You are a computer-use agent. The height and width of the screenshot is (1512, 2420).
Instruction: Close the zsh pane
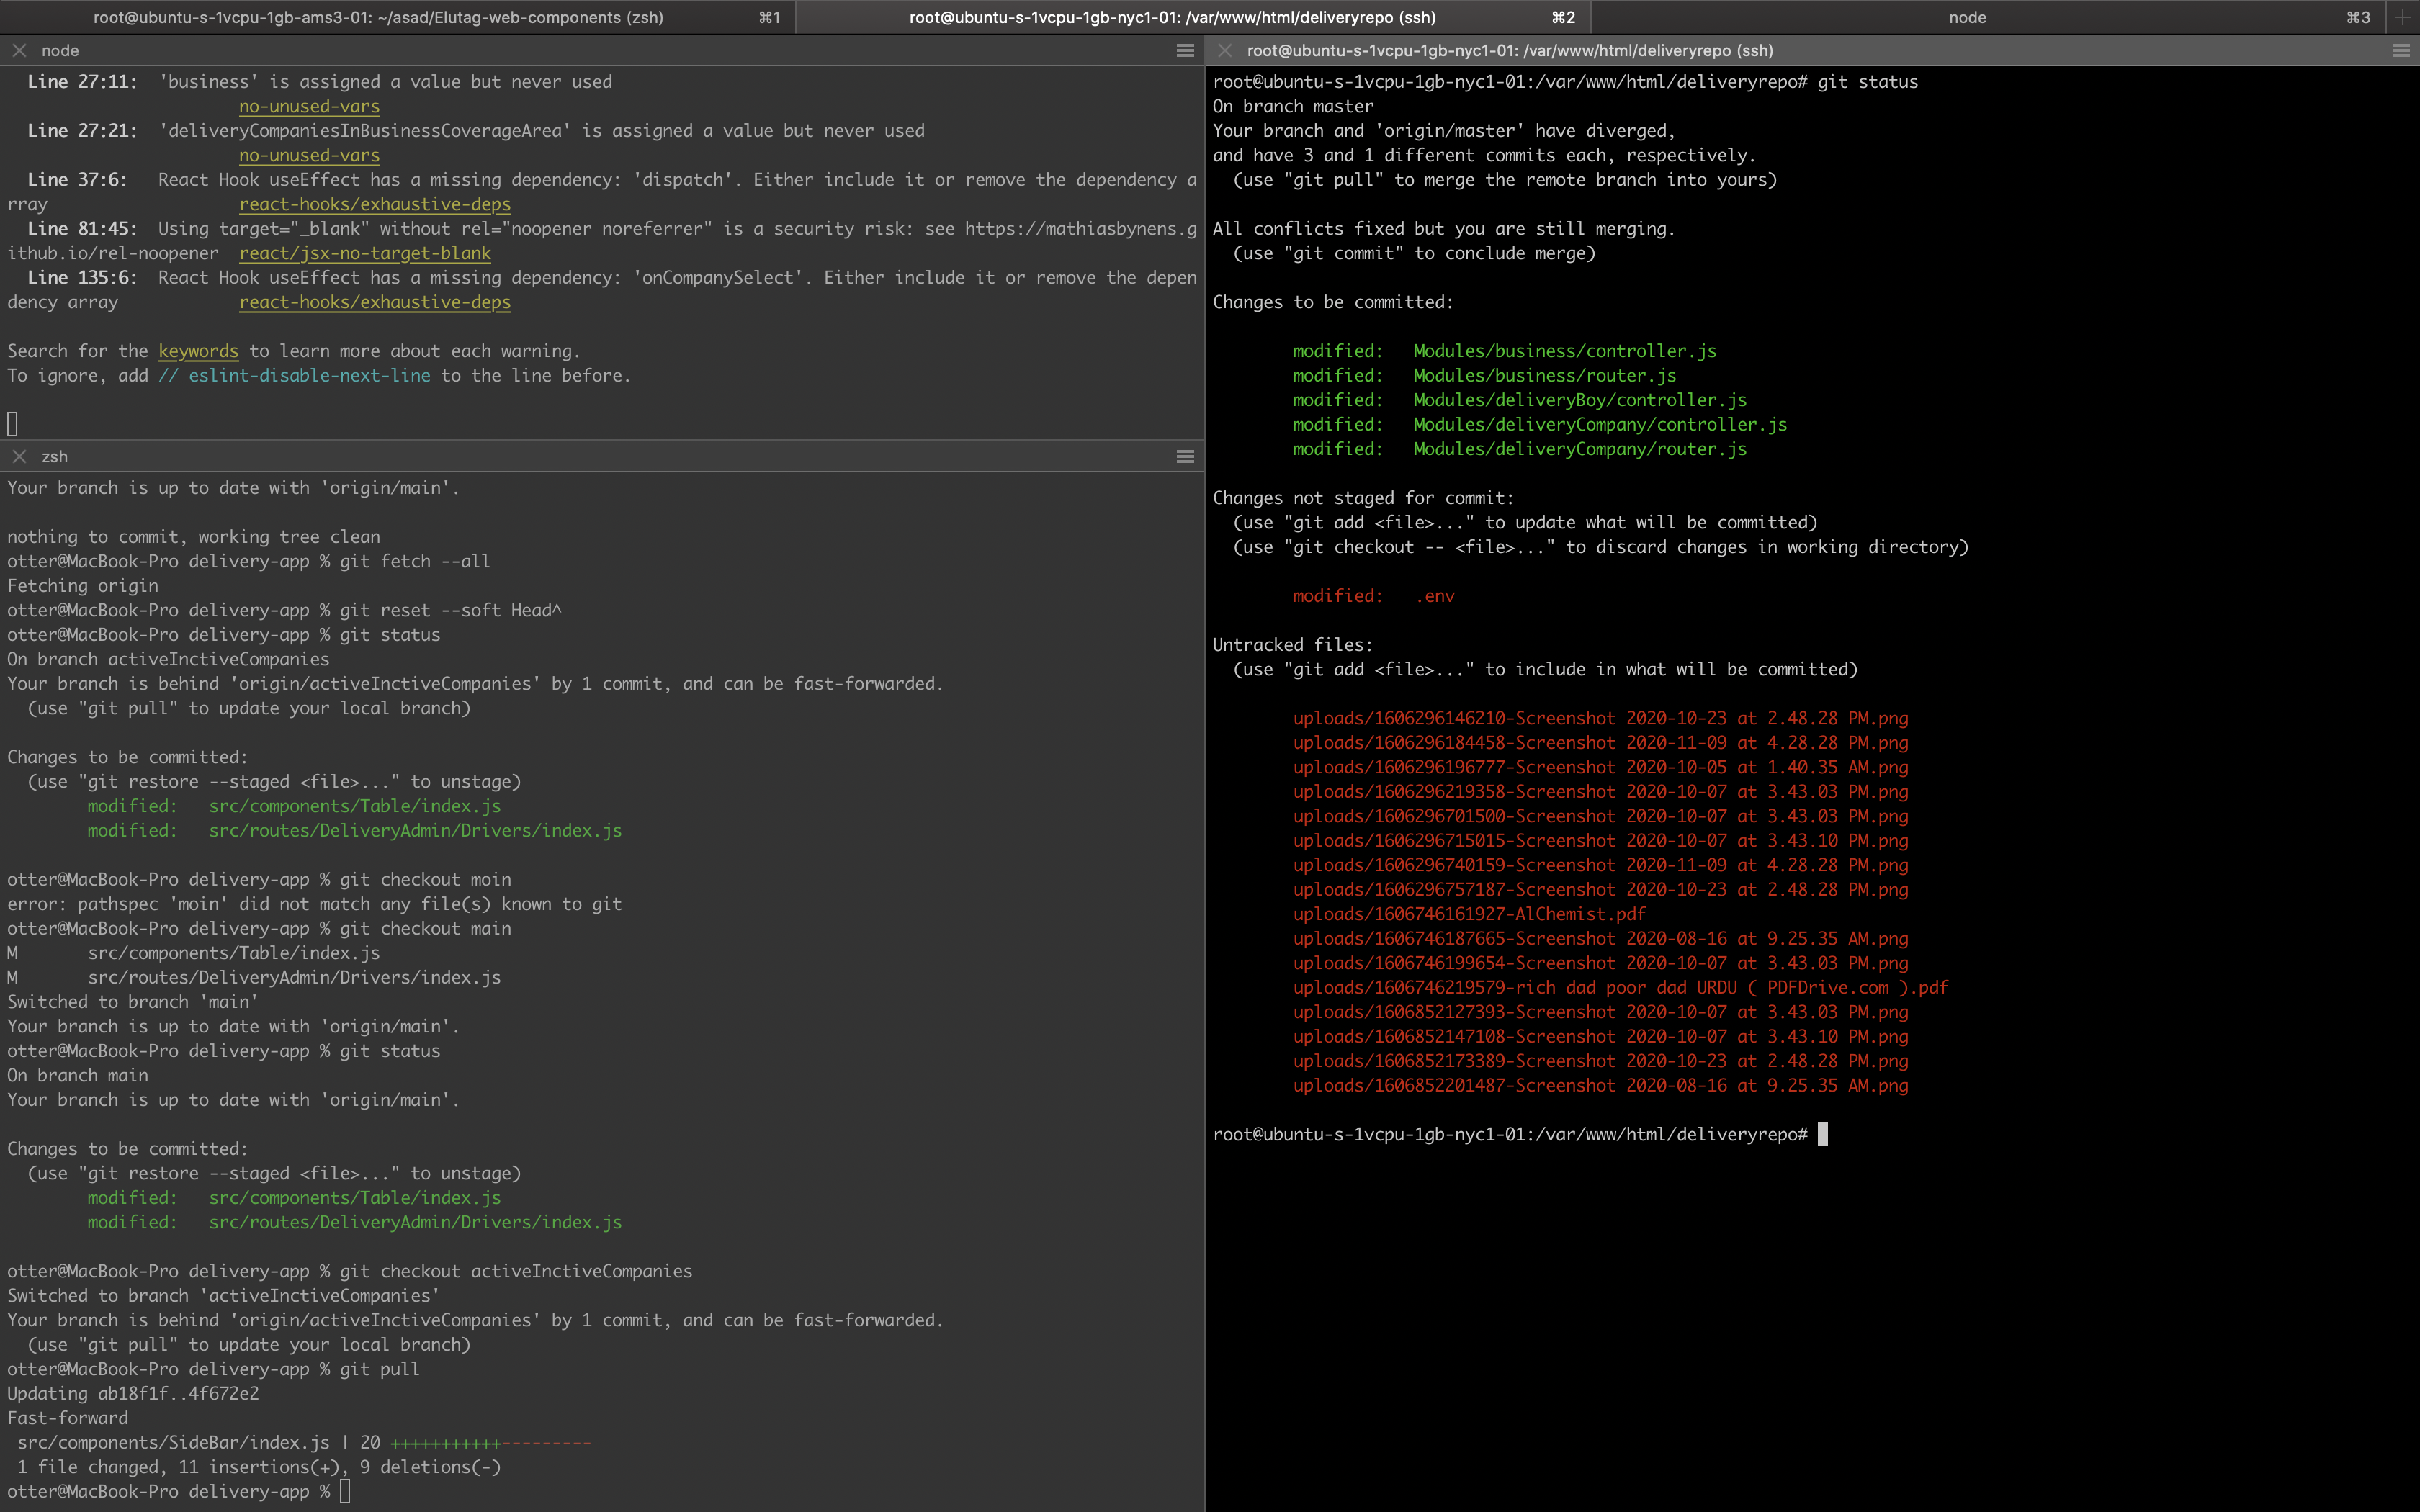pyautogui.click(x=19, y=456)
